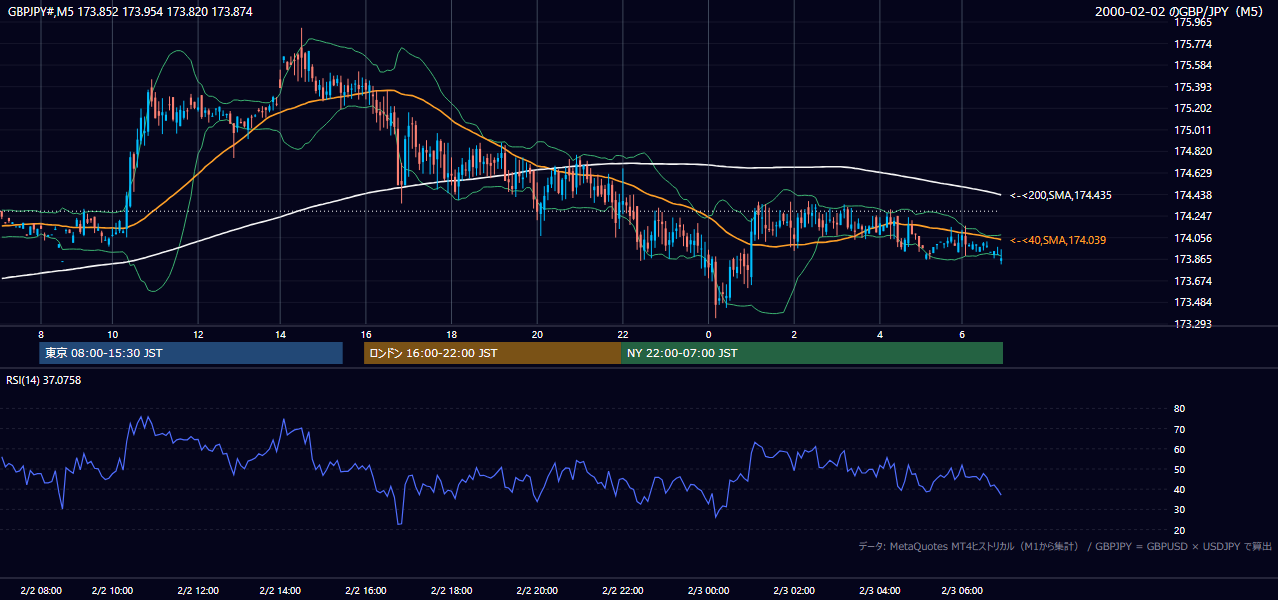Click price axis value 173.293

(x=1193, y=324)
